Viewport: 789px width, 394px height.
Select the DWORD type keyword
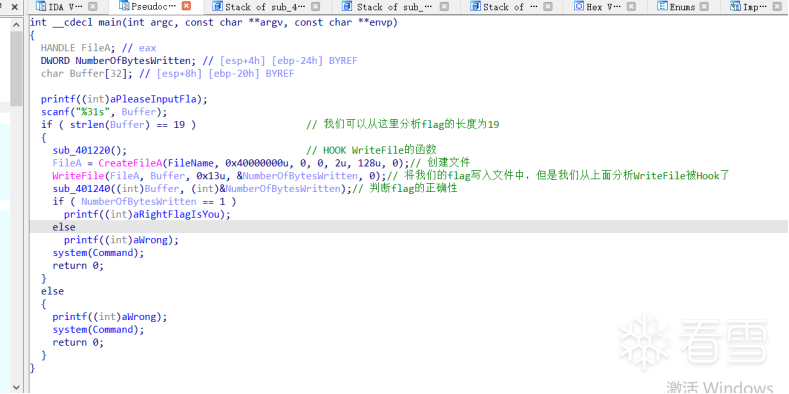click(x=55, y=61)
